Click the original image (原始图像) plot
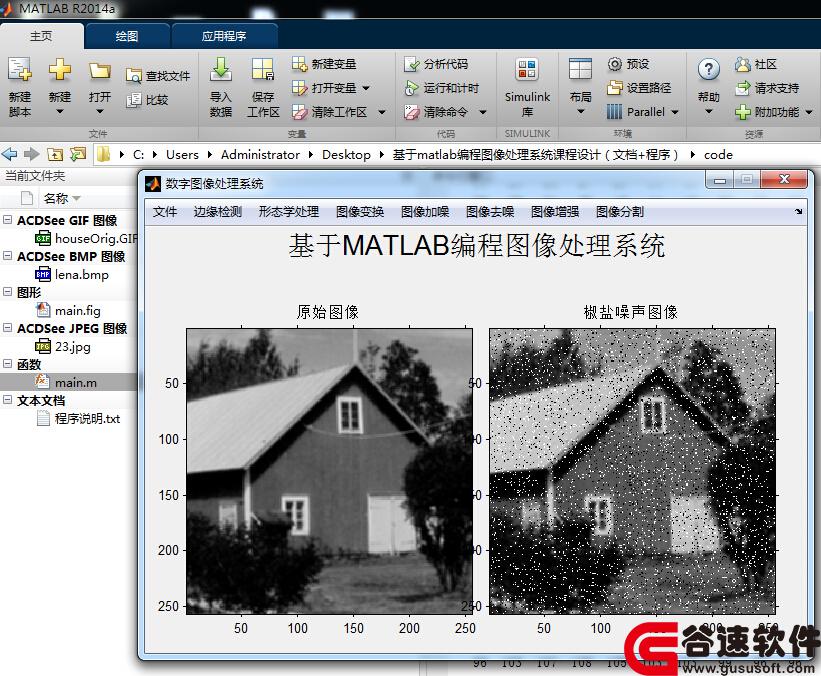The height and width of the screenshot is (676, 821). coord(329,471)
